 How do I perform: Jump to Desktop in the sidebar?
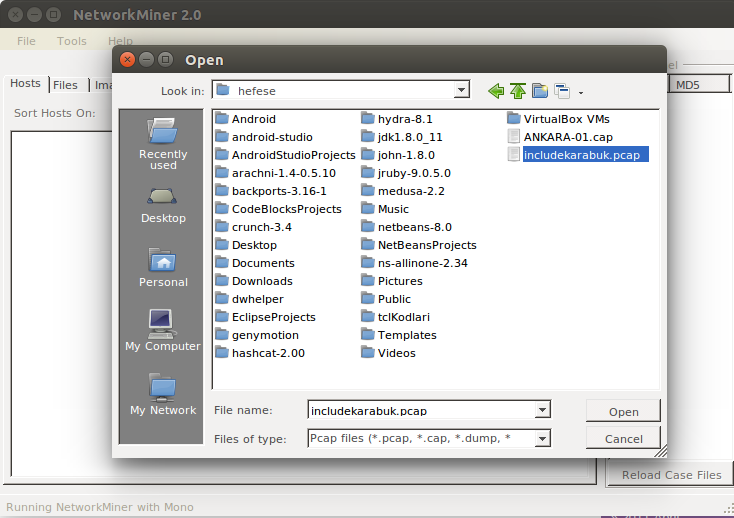(163, 206)
